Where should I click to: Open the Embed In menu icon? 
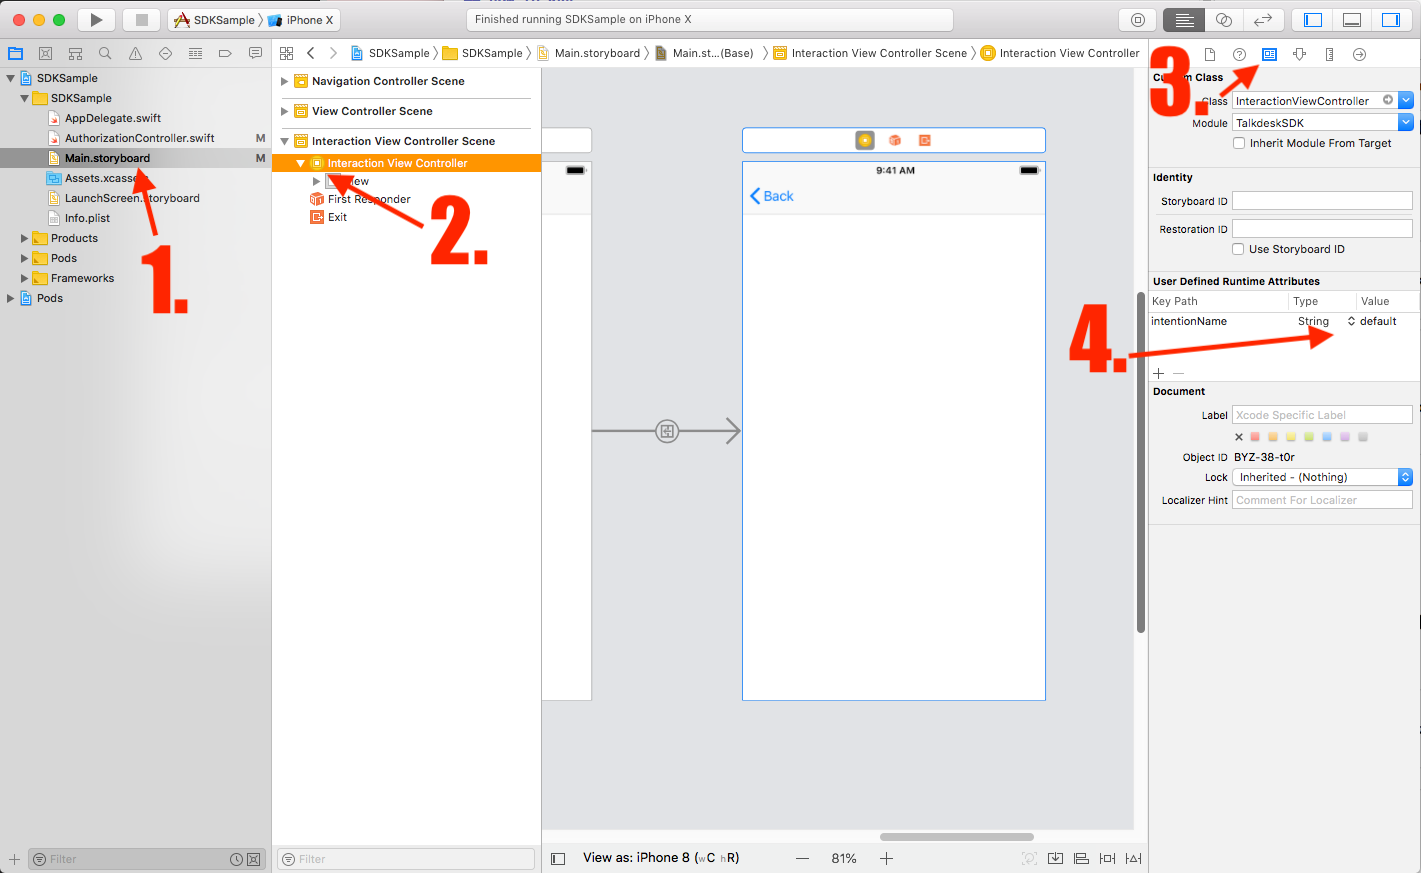click(x=1055, y=858)
